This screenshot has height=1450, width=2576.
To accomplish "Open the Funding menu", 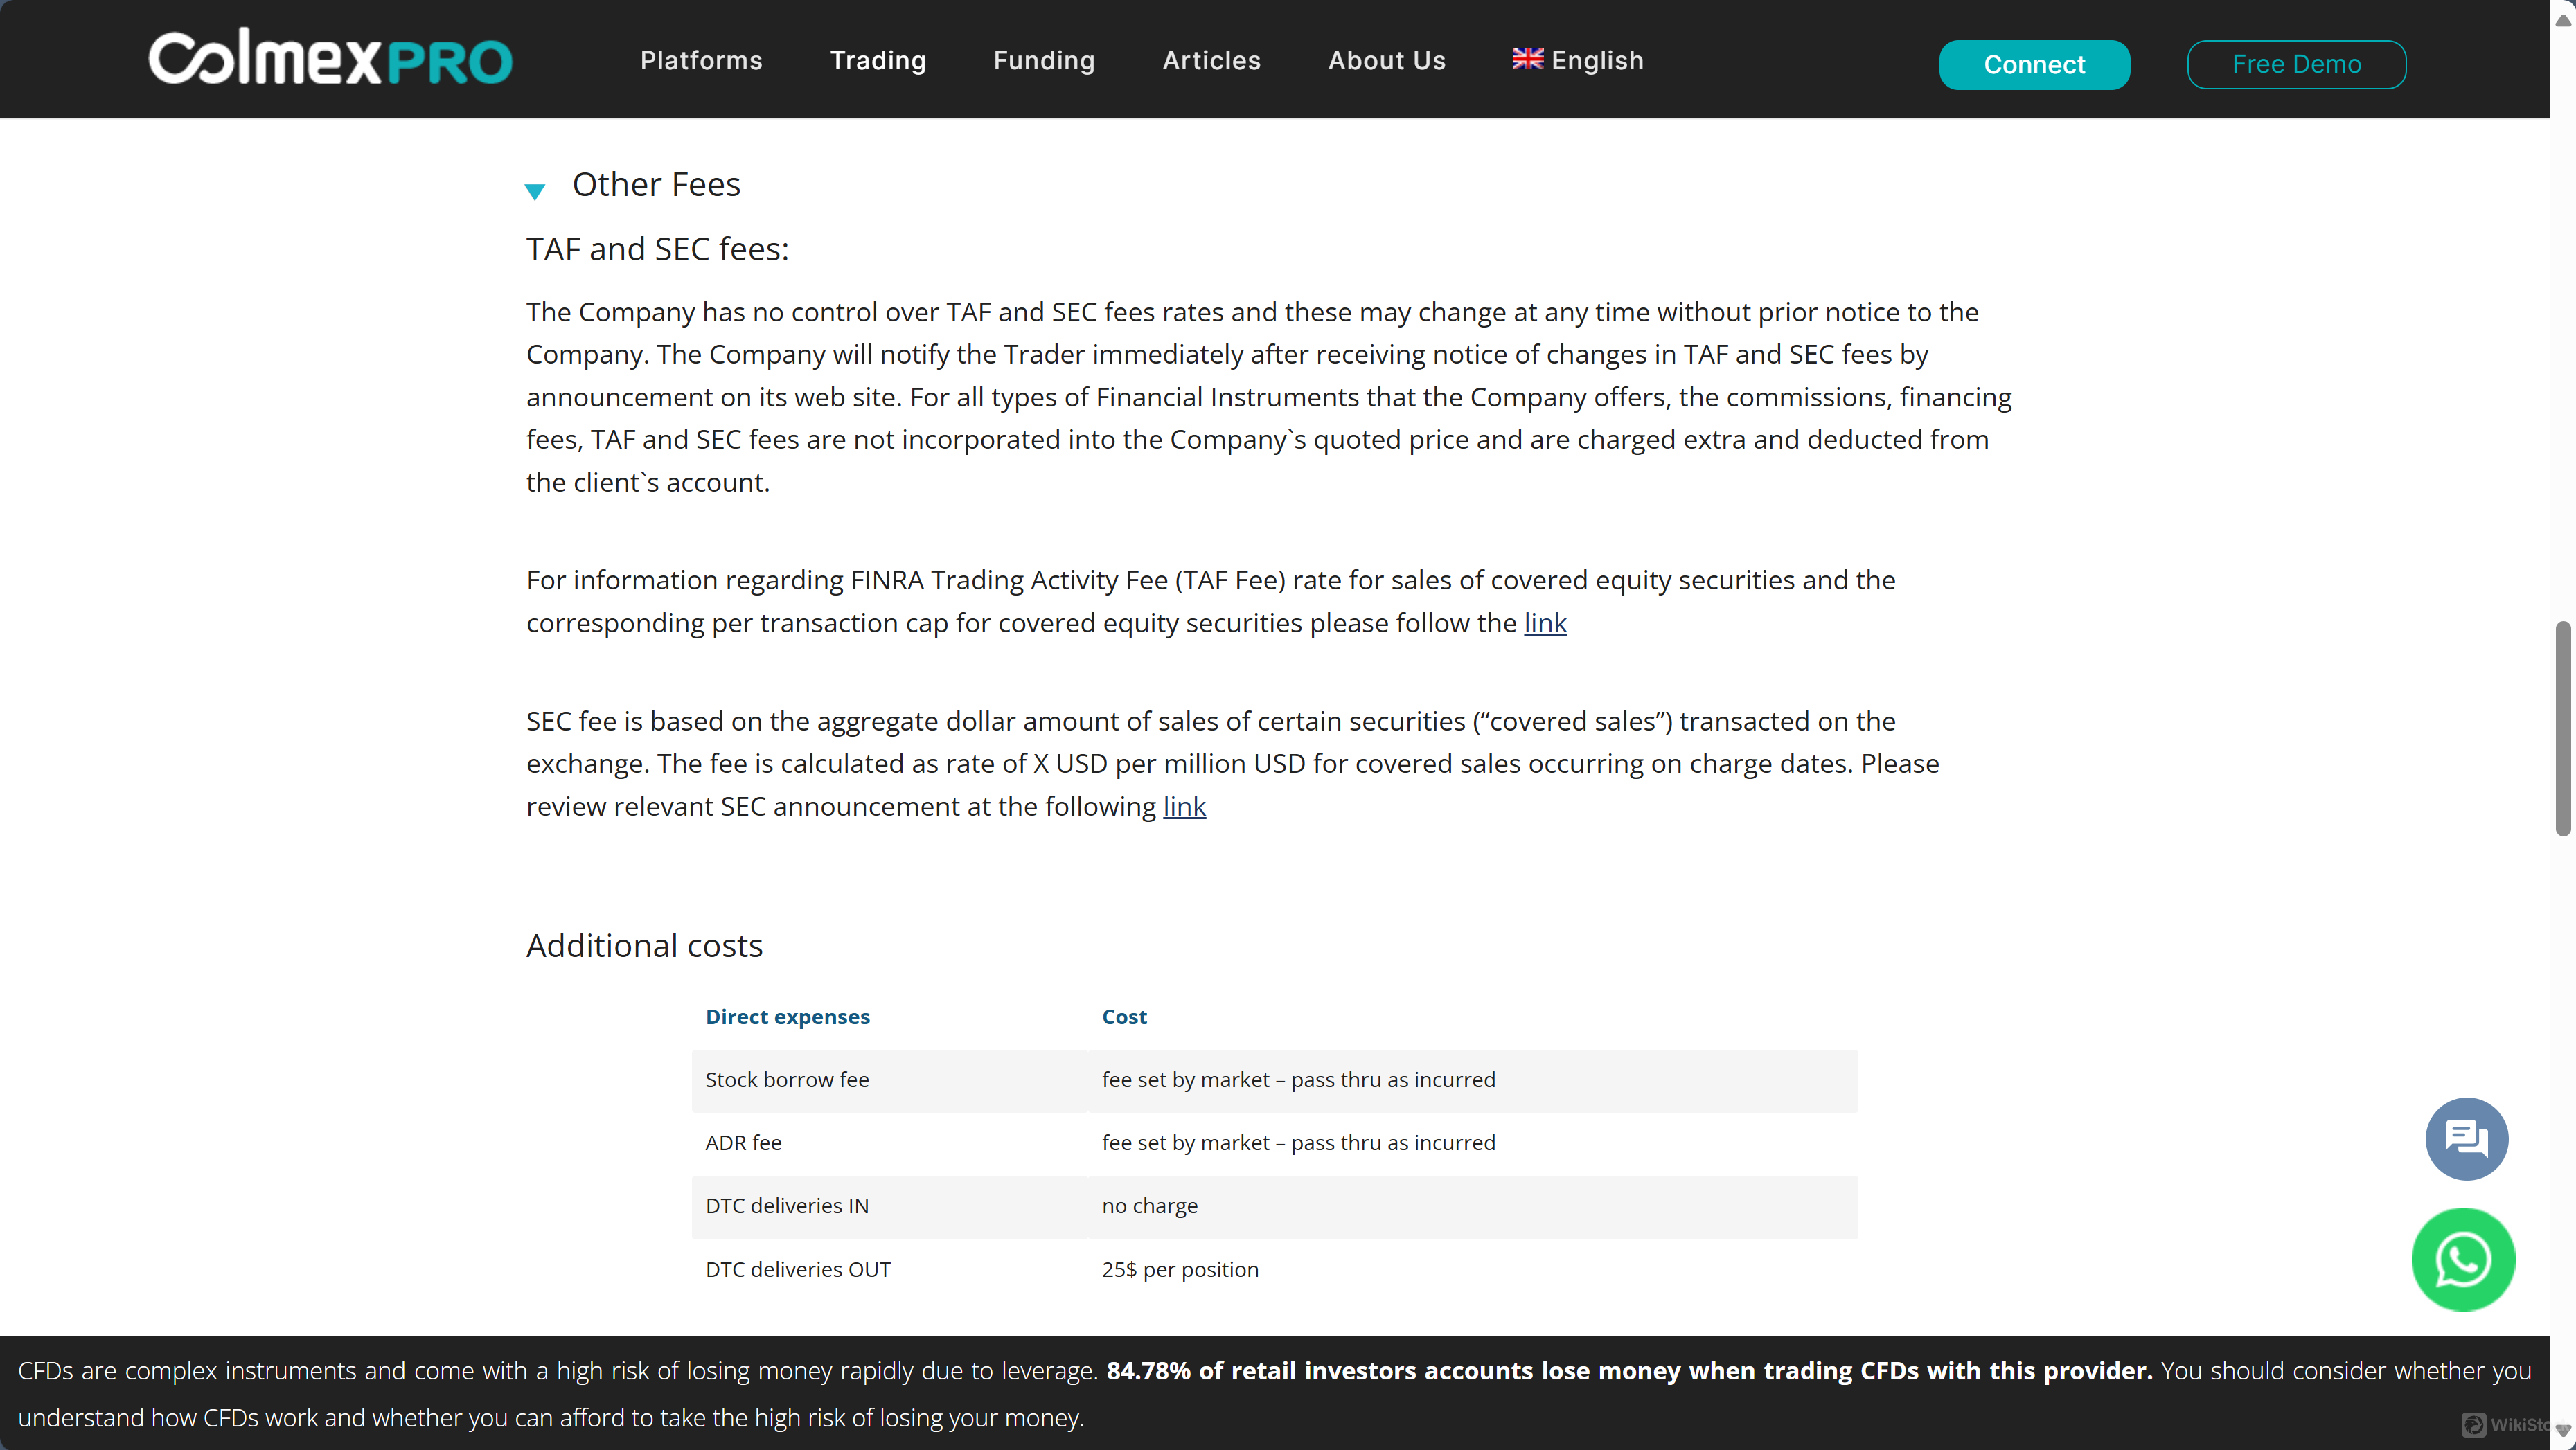I will tap(1044, 60).
